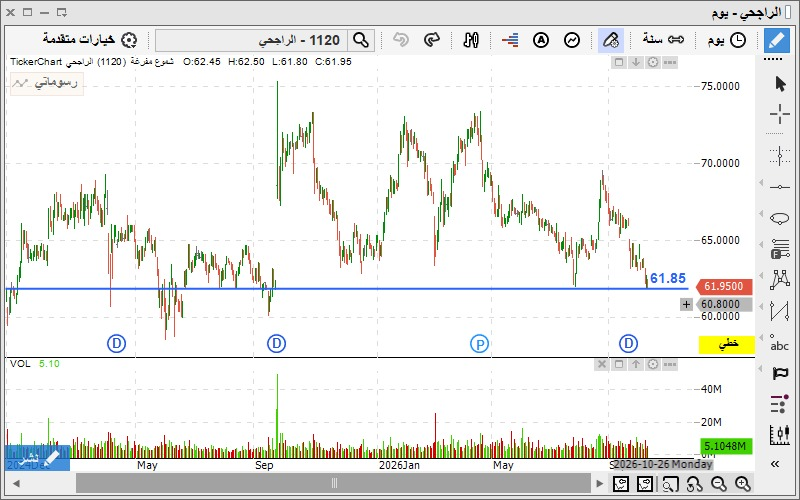
Task: Click the 61.85 horizontal line label
Action: [x=668, y=278]
